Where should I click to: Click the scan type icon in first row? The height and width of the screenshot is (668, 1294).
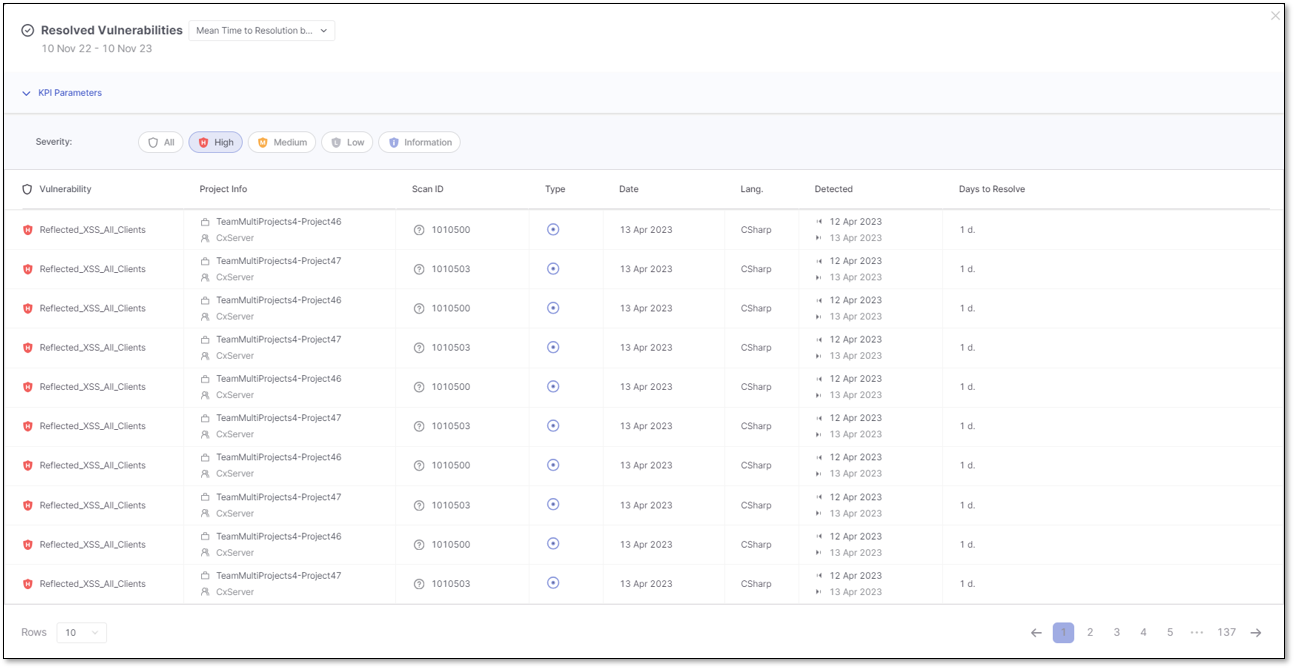(553, 230)
